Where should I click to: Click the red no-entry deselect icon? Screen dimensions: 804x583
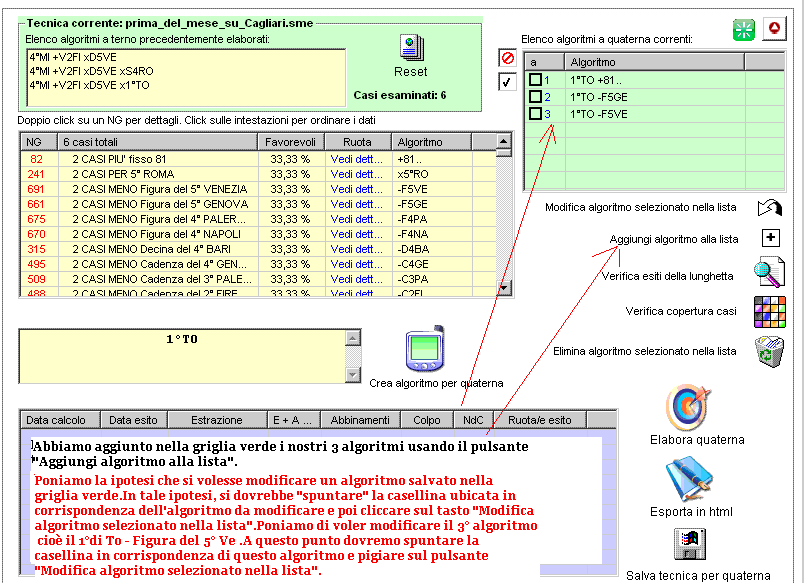click(x=507, y=57)
